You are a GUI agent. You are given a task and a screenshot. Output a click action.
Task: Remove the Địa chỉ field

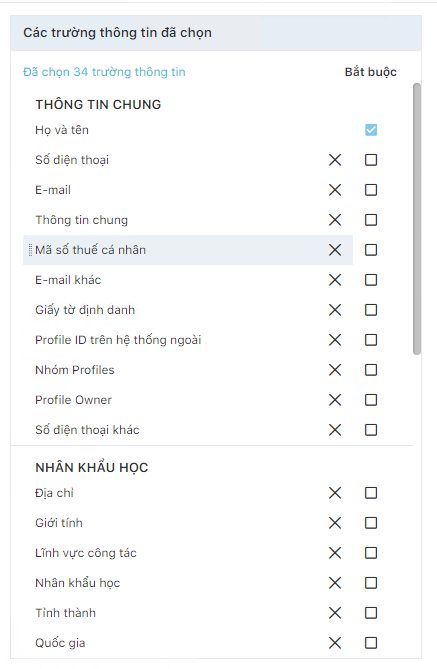click(335, 493)
